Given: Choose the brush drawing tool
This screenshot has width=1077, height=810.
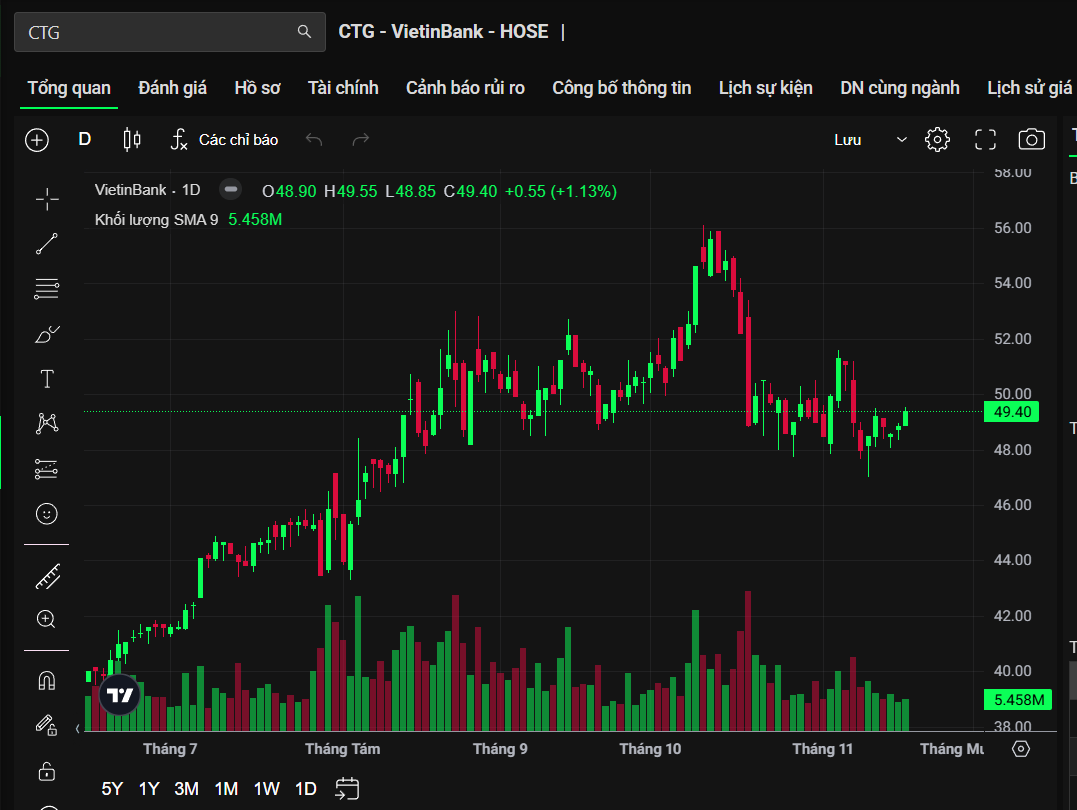Looking at the screenshot, I should click(46, 334).
